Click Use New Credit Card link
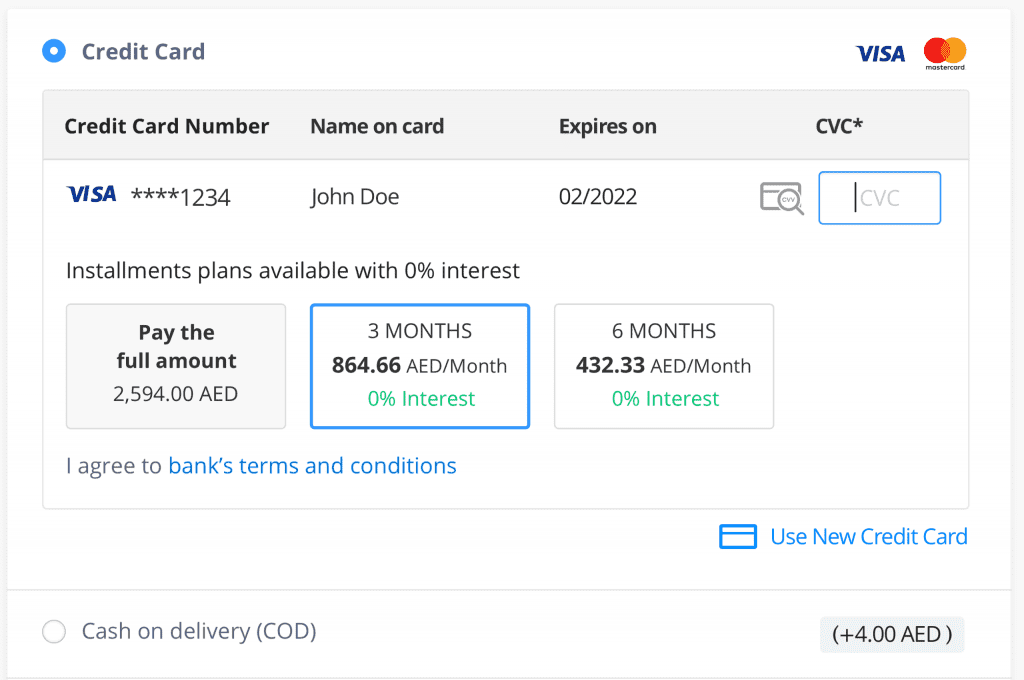This screenshot has height=680, width=1024. click(869, 536)
